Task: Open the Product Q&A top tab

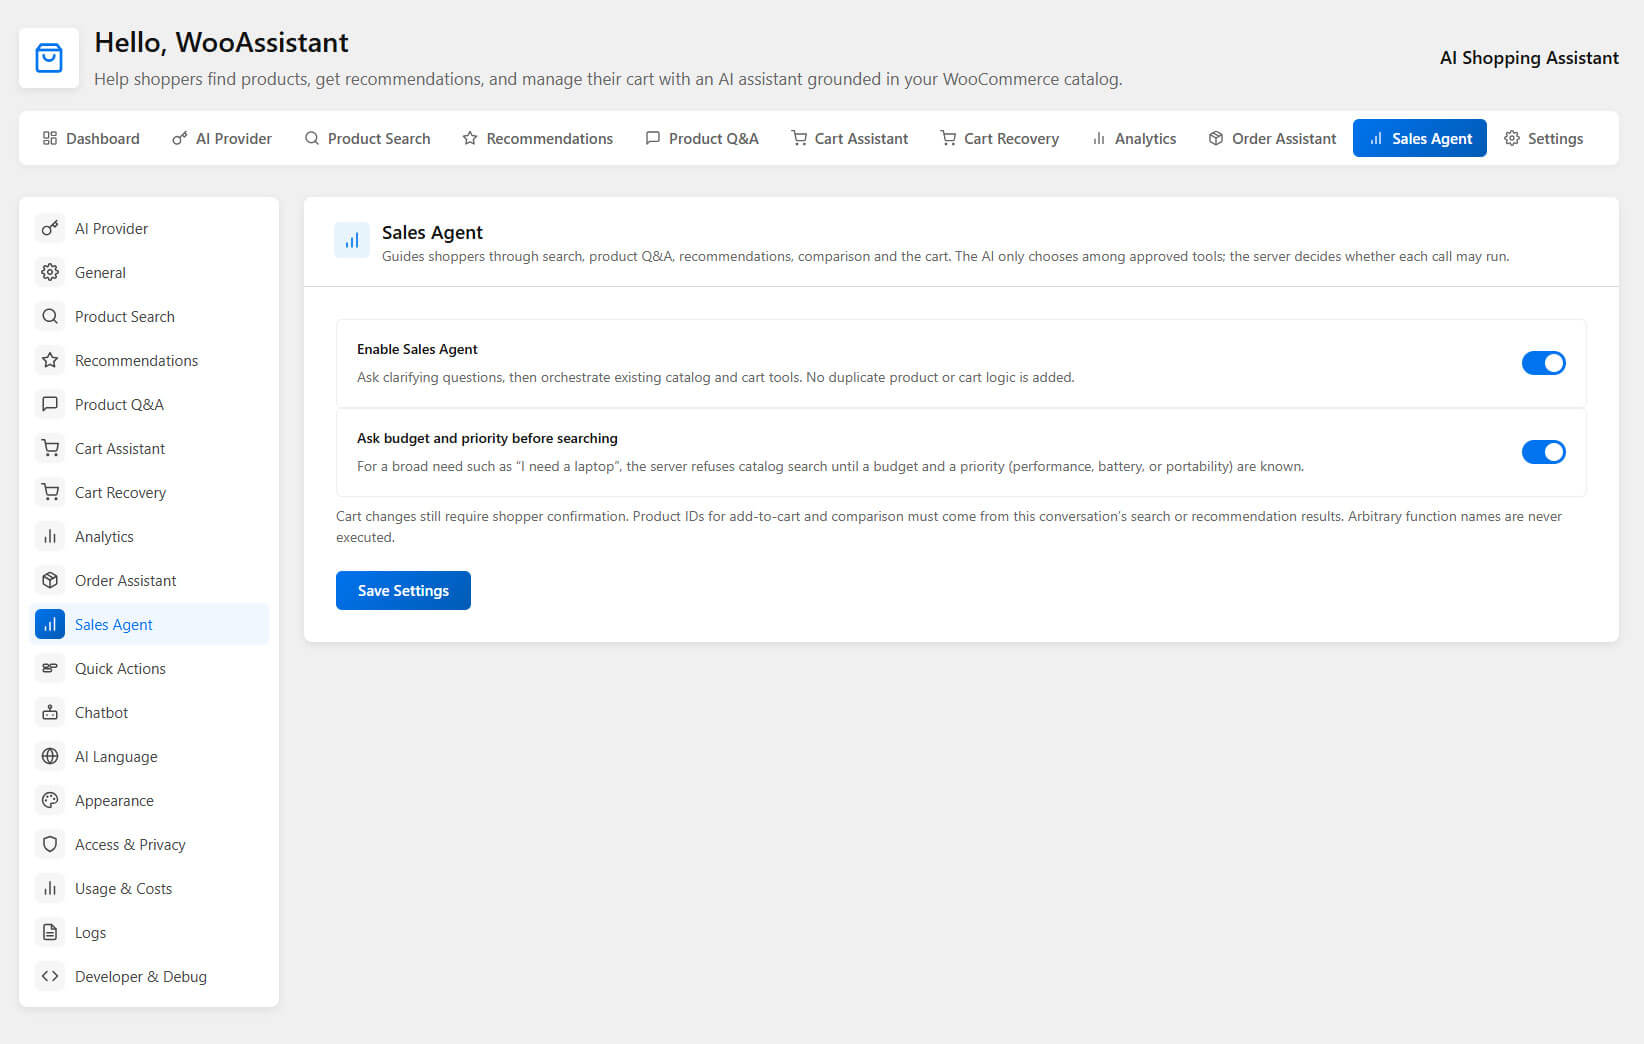Action: (702, 139)
